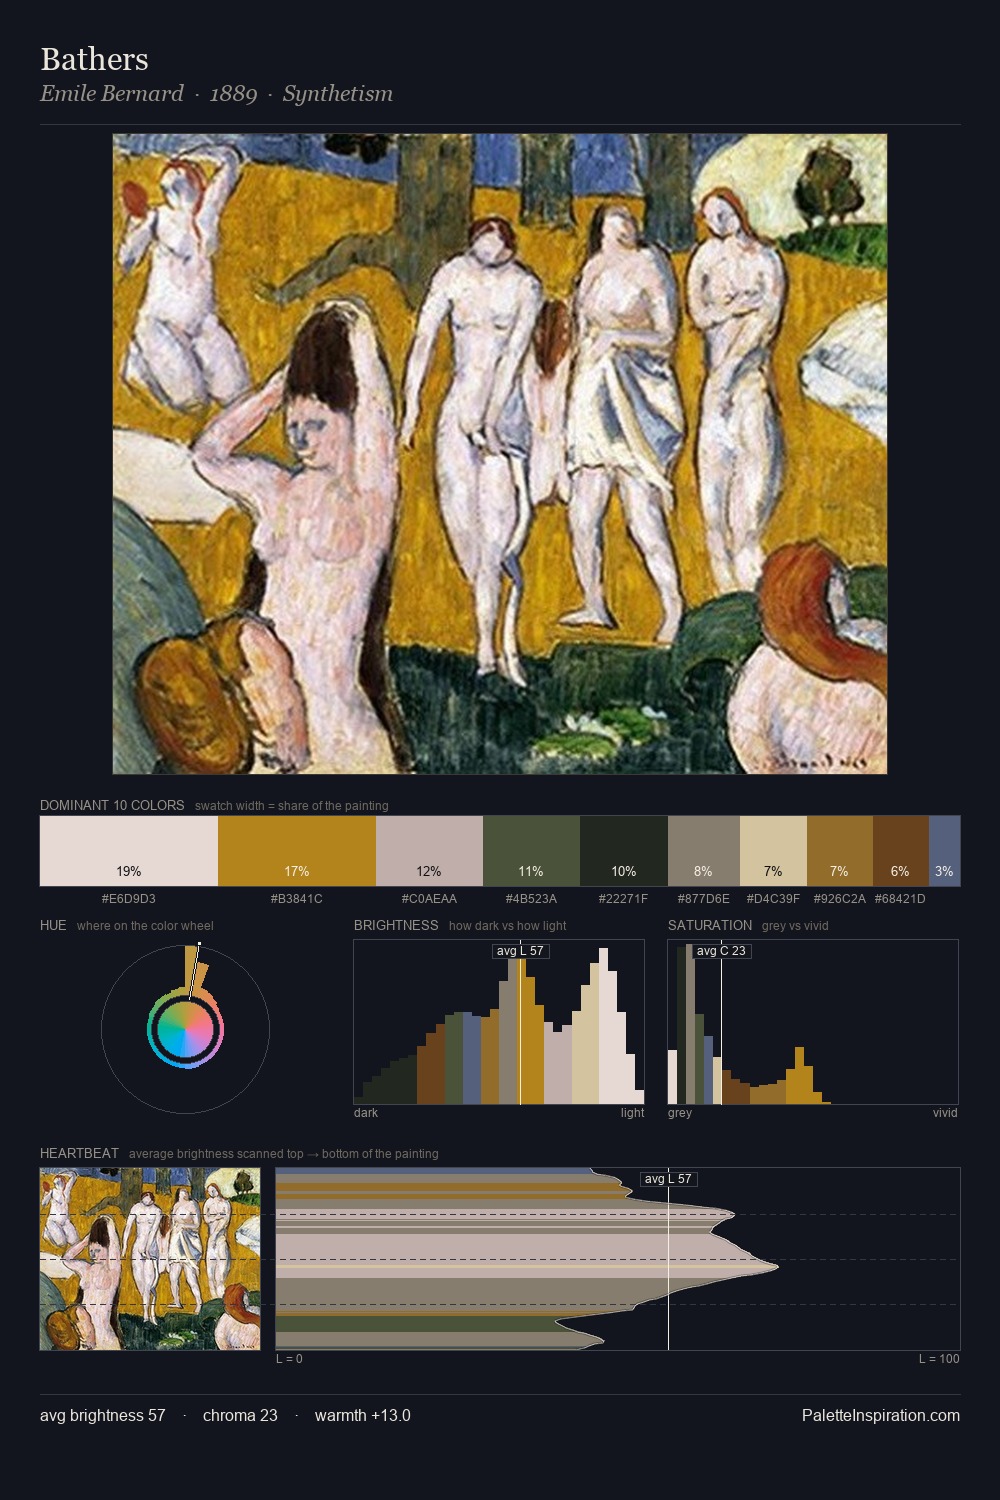1000x1500 pixels.
Task: Click the L = 100 axis label
Action: pos(939,1359)
